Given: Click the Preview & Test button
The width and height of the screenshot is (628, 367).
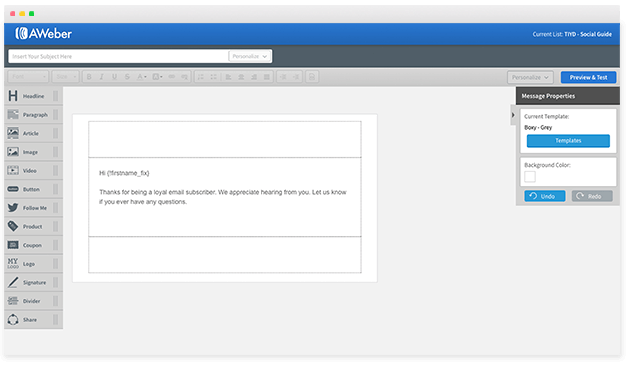Looking at the screenshot, I should coord(588,77).
